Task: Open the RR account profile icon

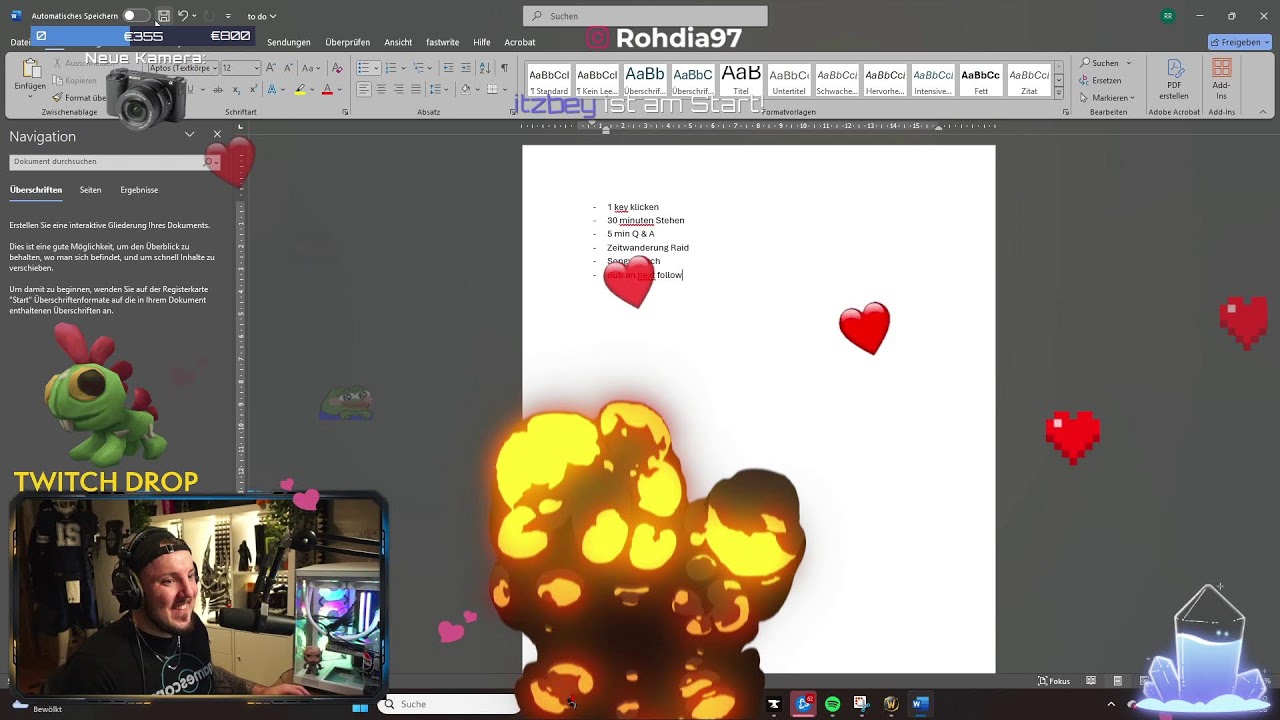Action: [x=1168, y=16]
